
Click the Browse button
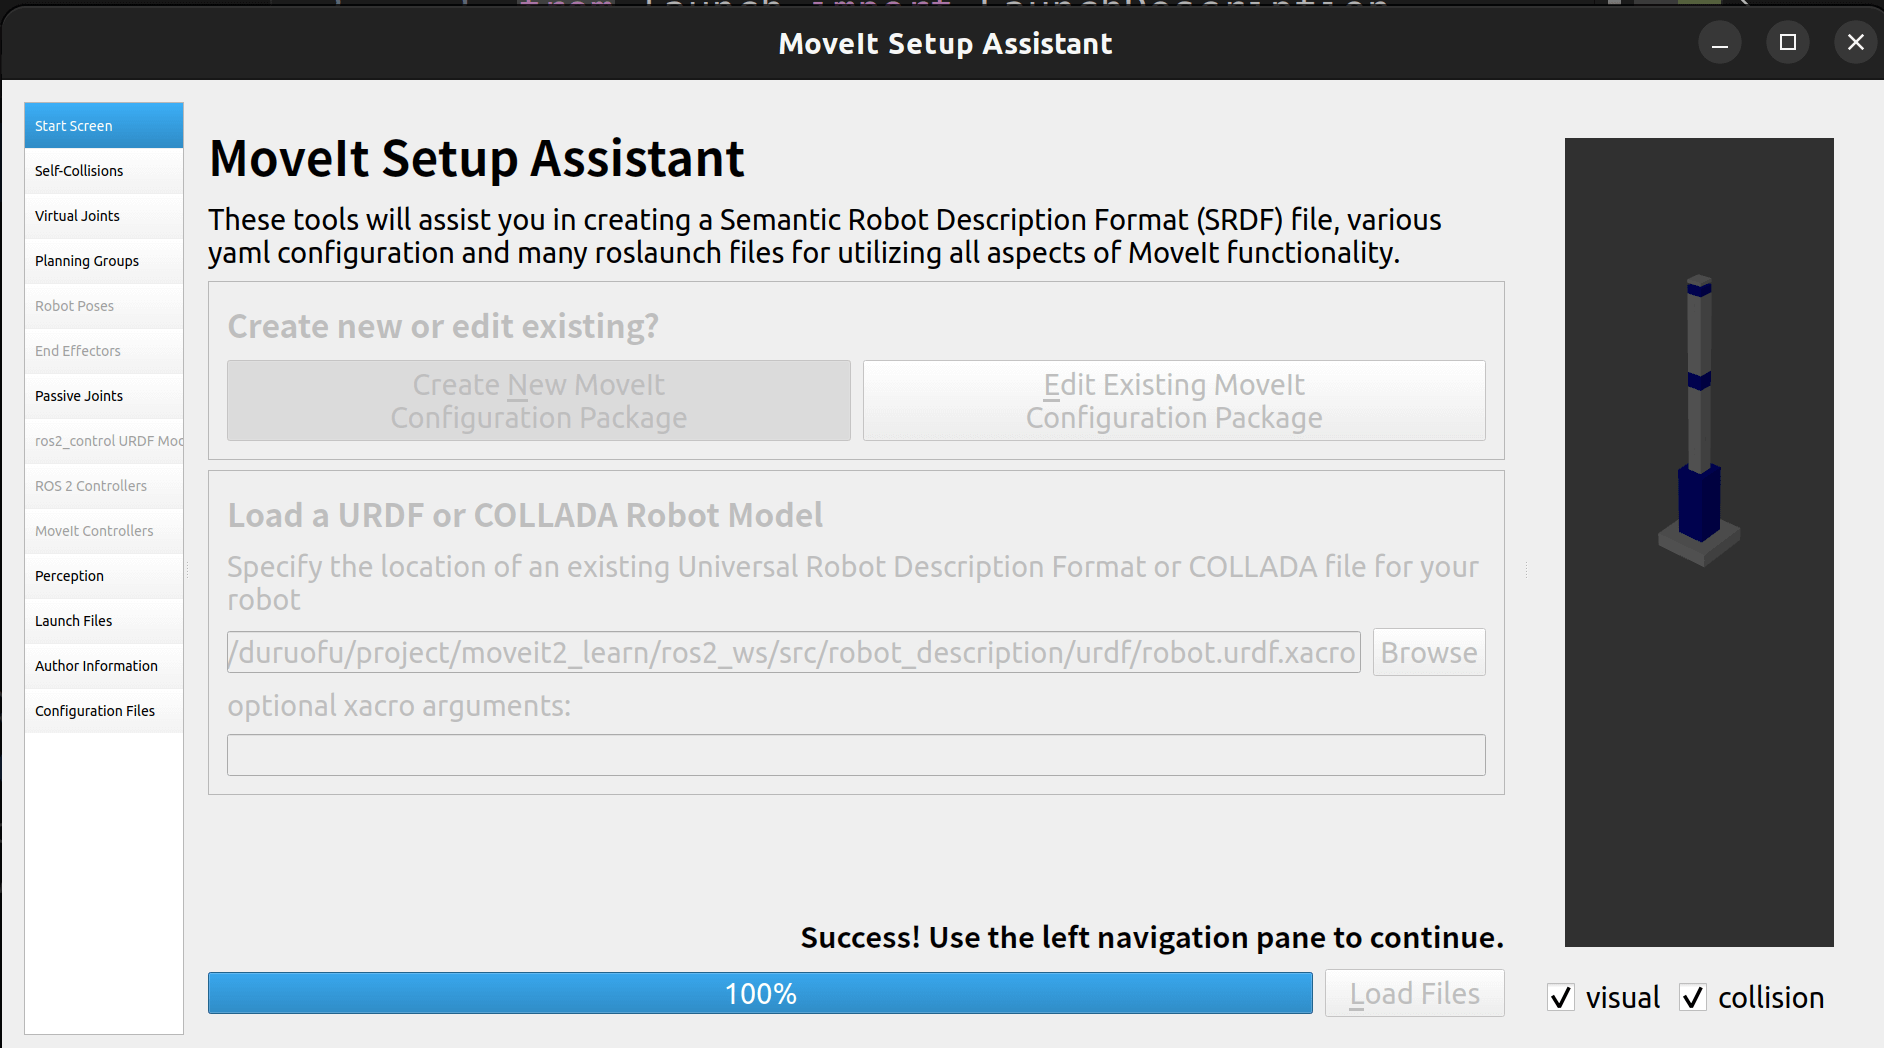[1428, 652]
